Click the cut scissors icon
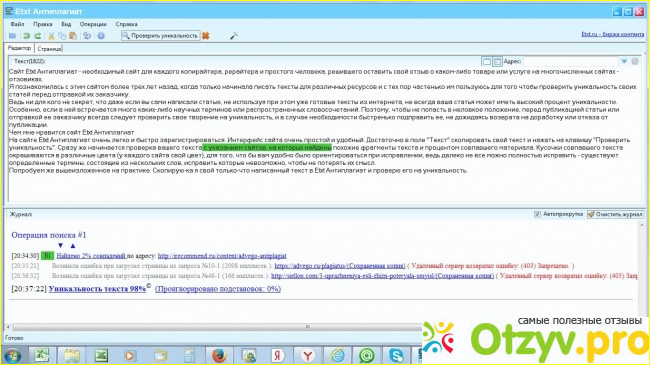 [51, 36]
